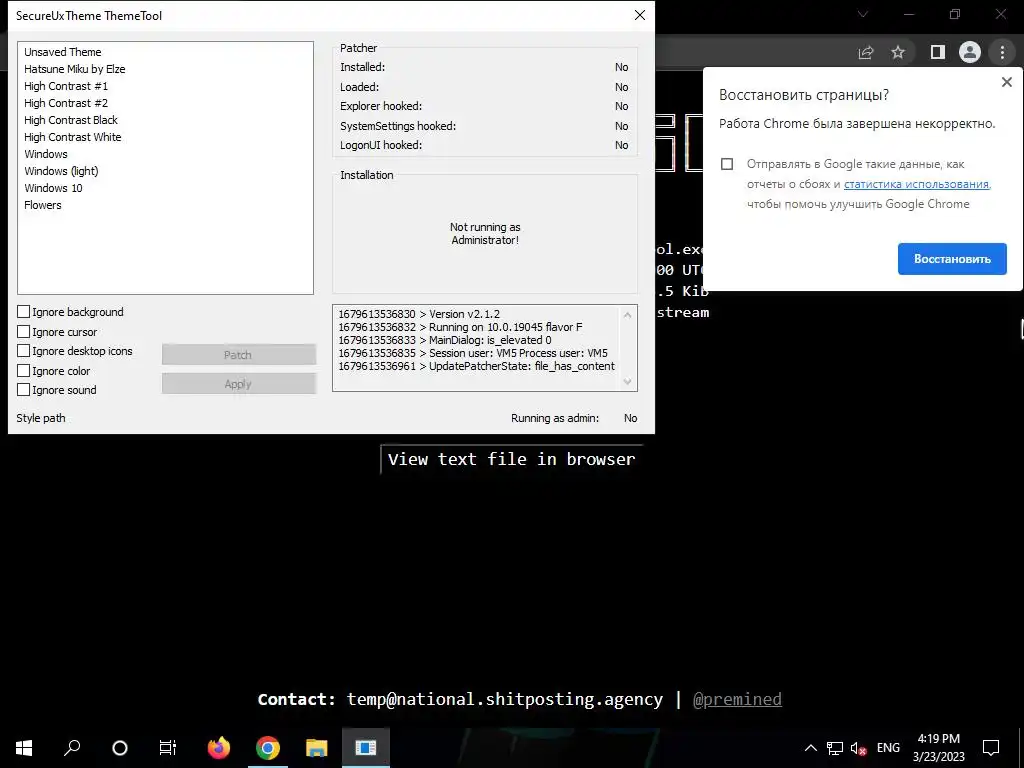The height and width of the screenshot is (768, 1024).
Task: Click log scrollbar down arrow
Action: pos(628,381)
